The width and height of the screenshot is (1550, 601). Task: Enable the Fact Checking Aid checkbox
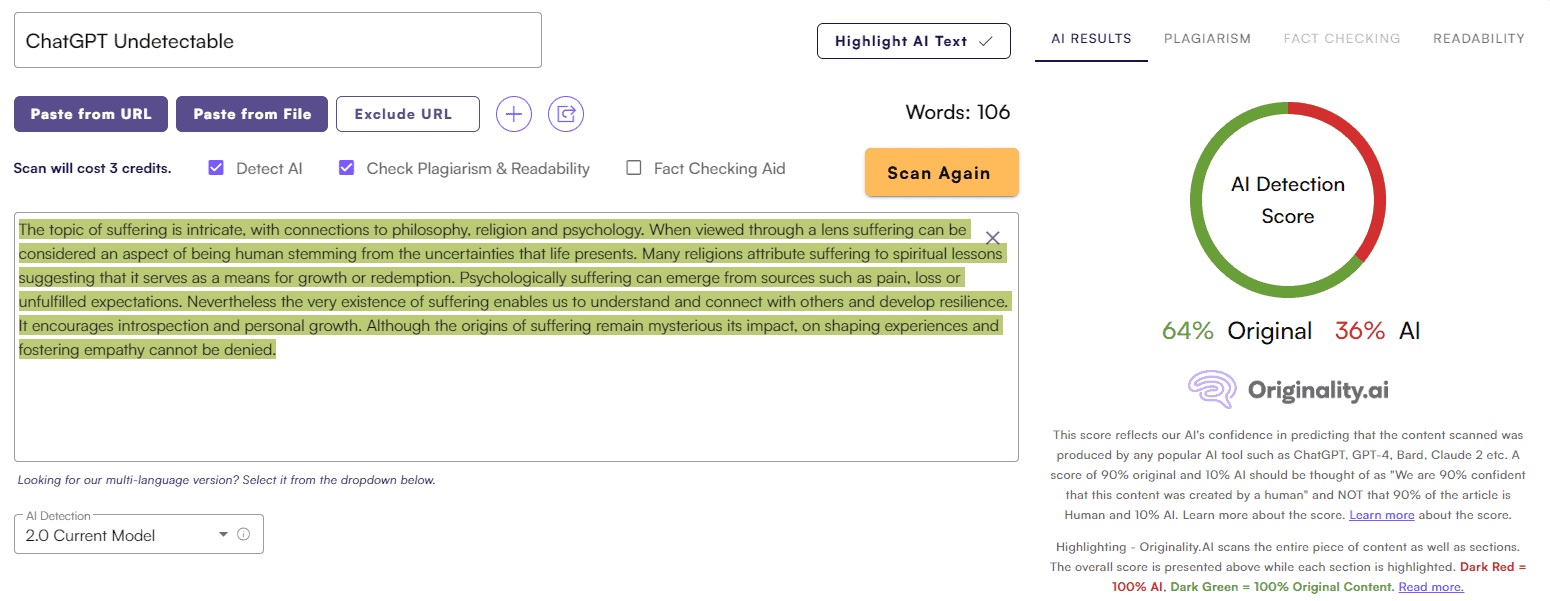634,168
